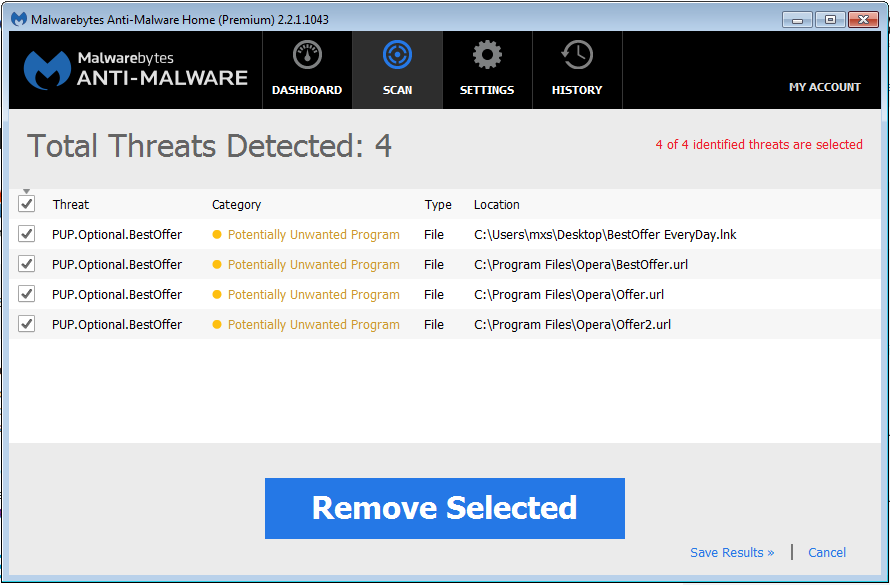Viewport: 890px width, 585px height.
Task: Toggle the select-all threats checkbox
Action: point(27,204)
